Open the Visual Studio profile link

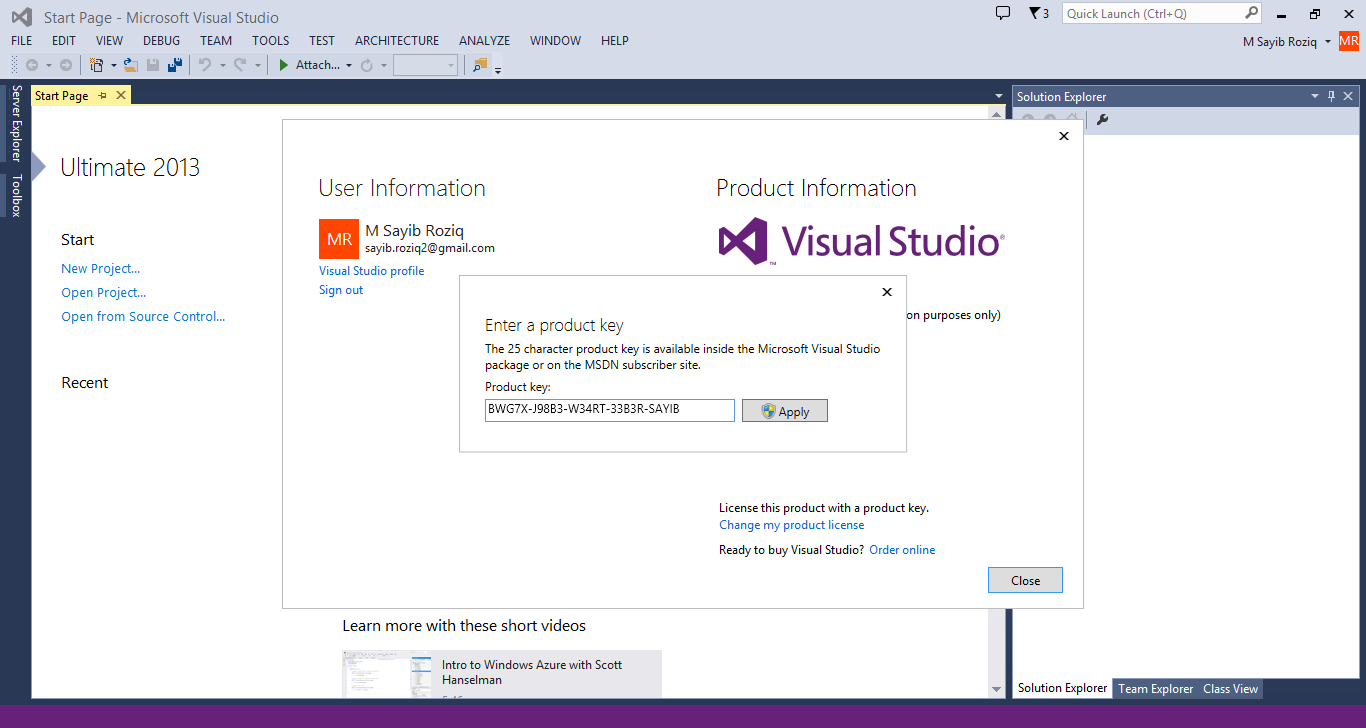click(x=372, y=271)
